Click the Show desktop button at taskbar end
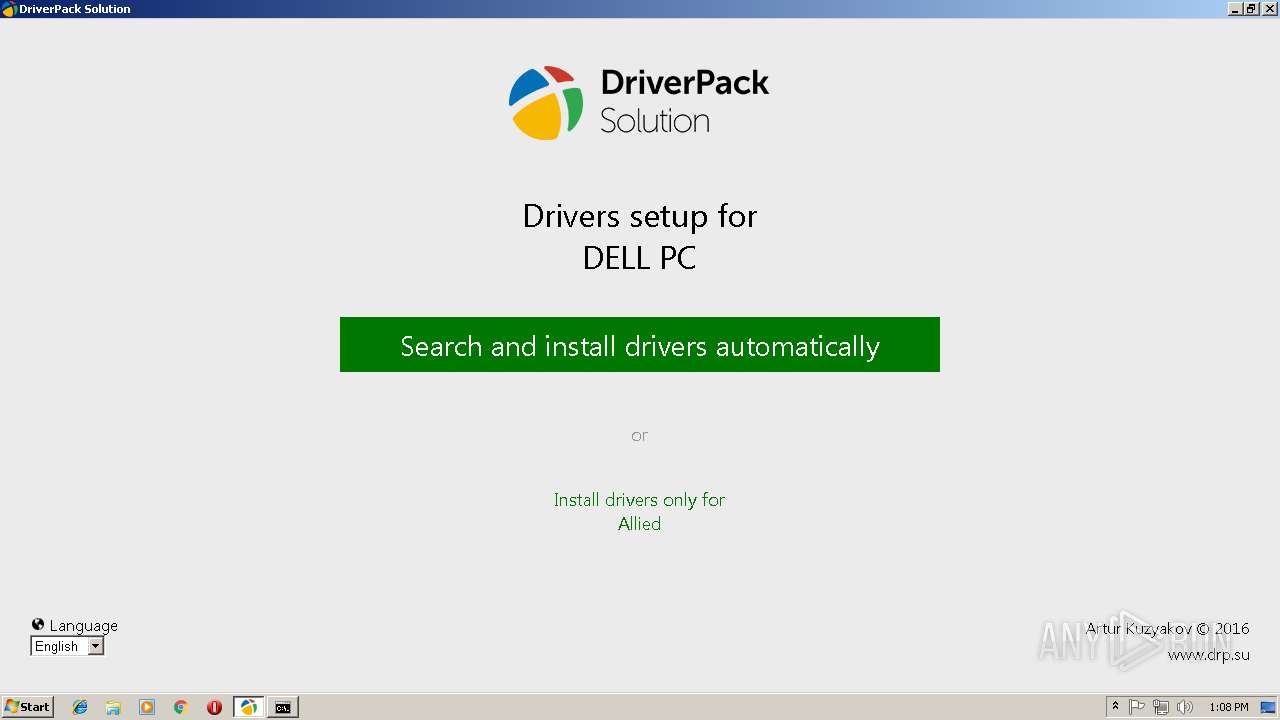The width and height of the screenshot is (1280, 720). (1268, 707)
